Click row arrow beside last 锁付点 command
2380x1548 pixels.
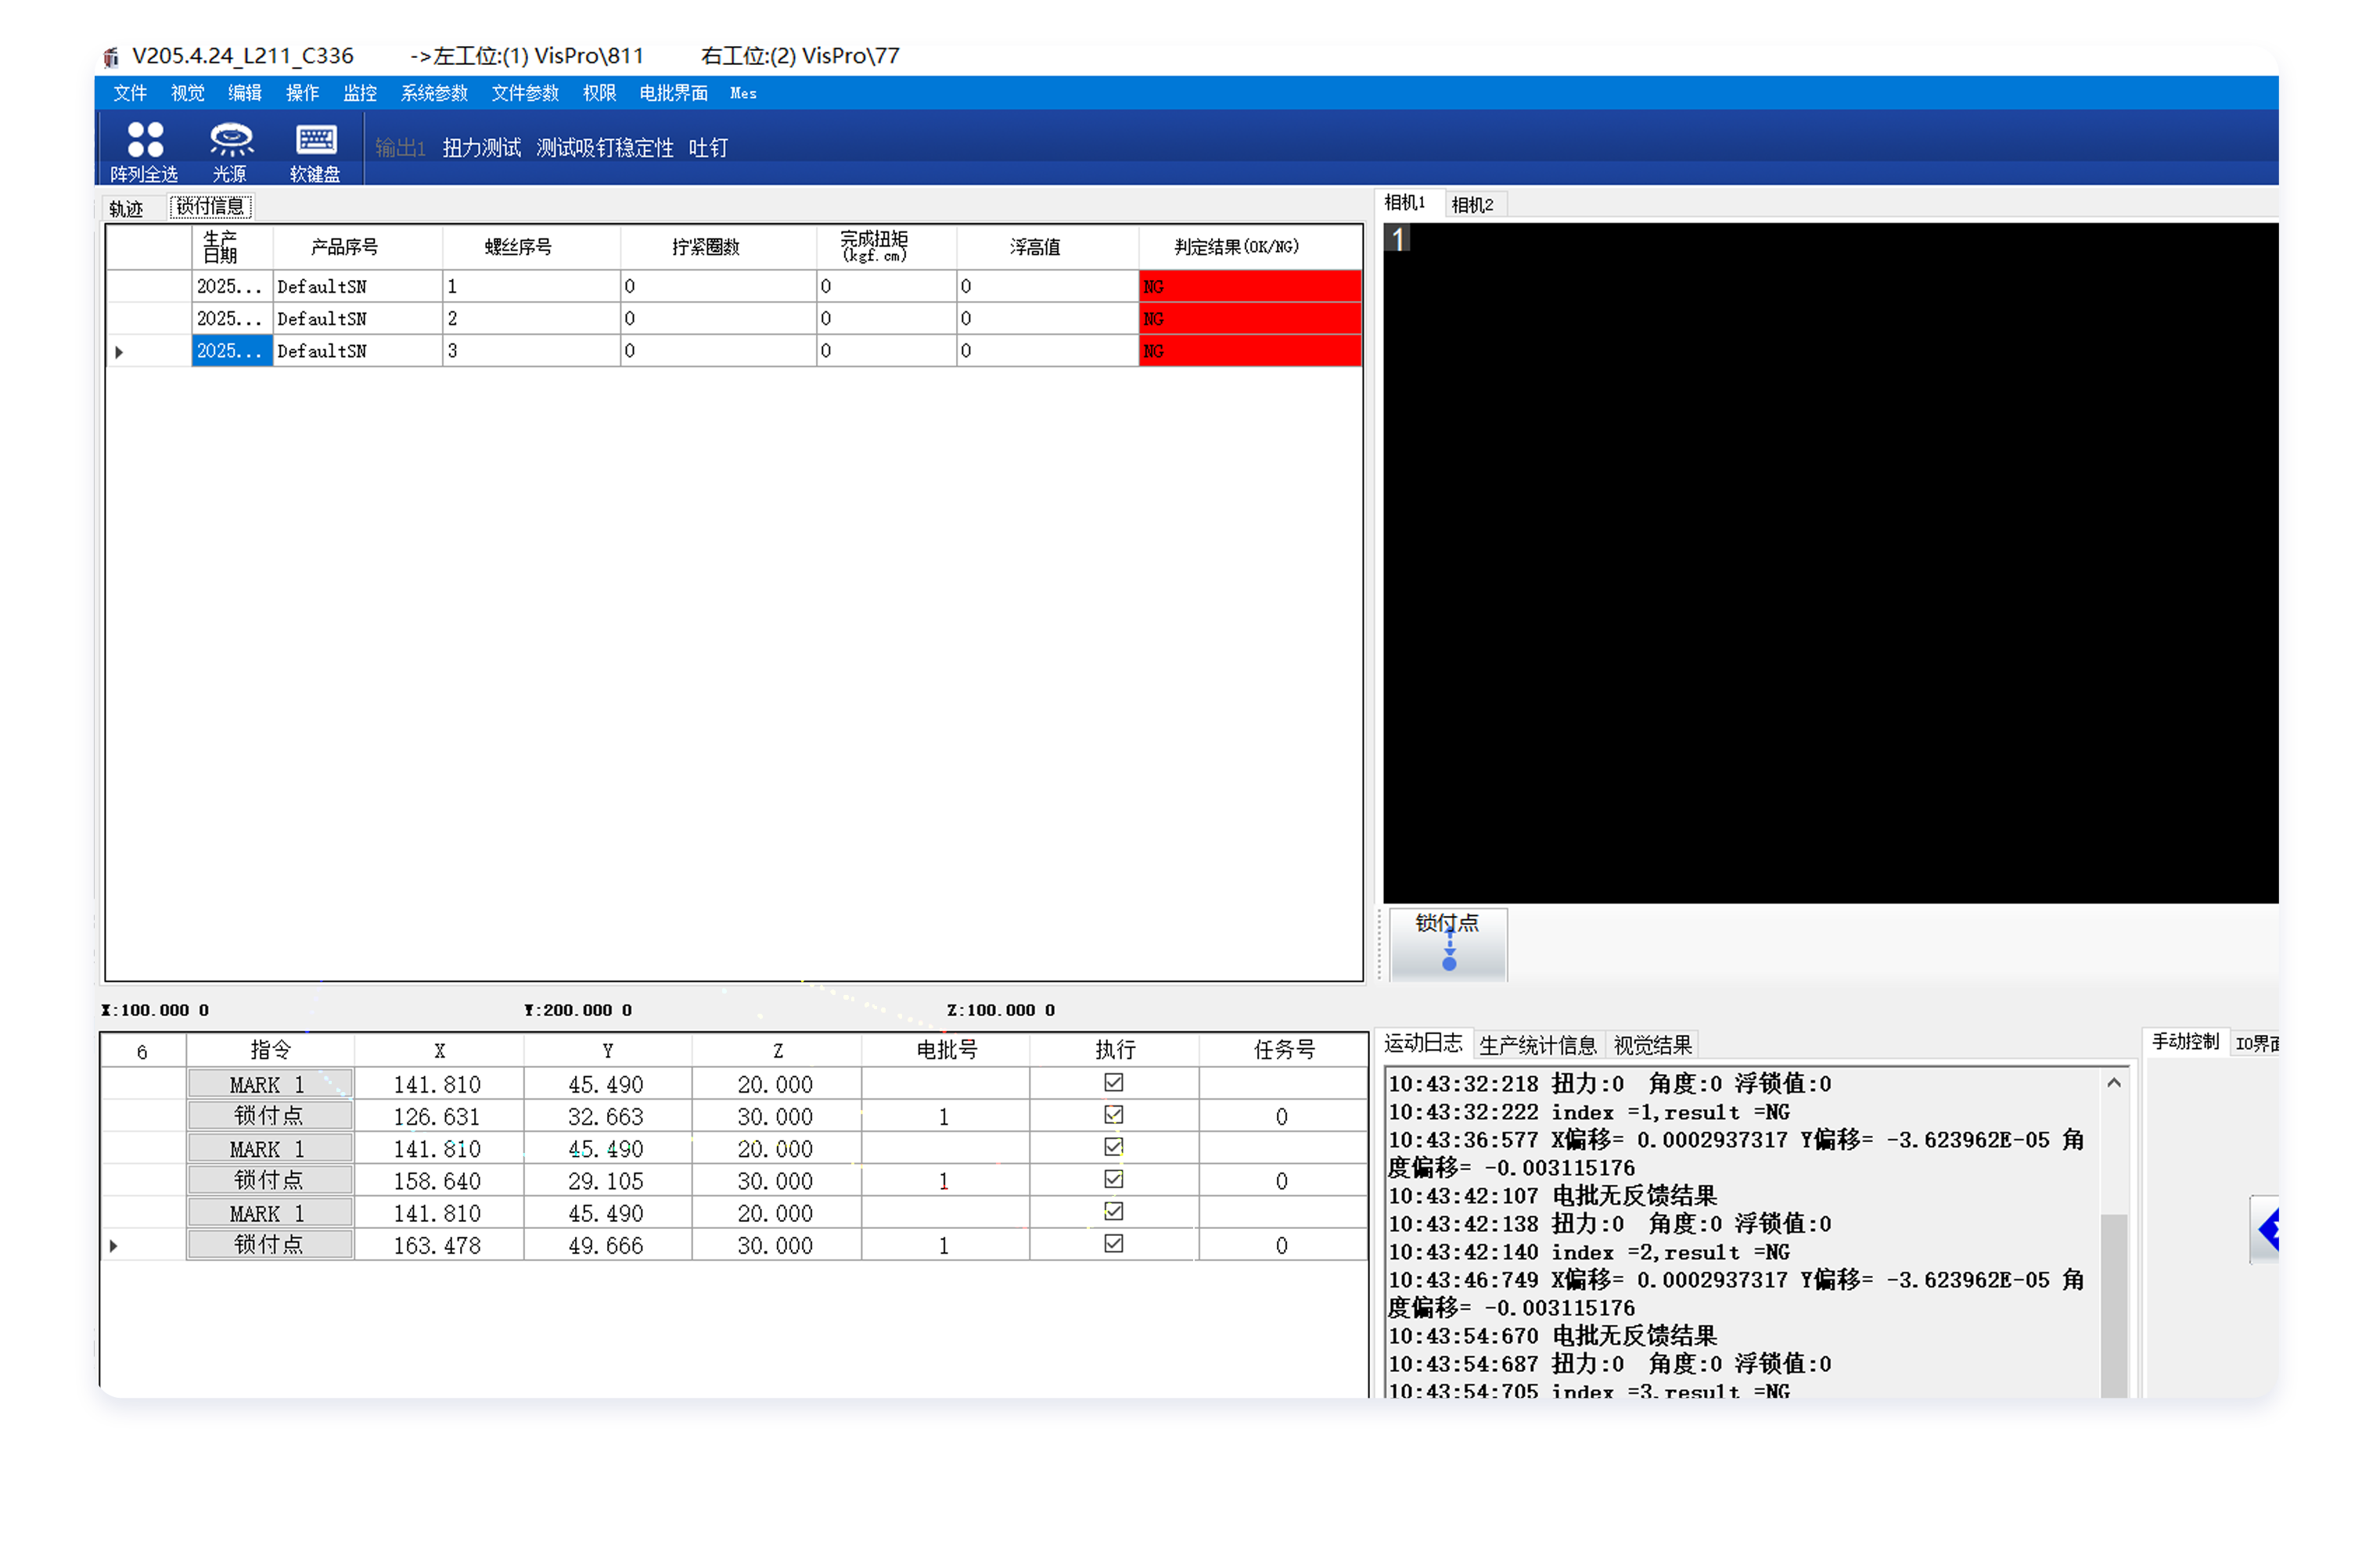tap(114, 1246)
